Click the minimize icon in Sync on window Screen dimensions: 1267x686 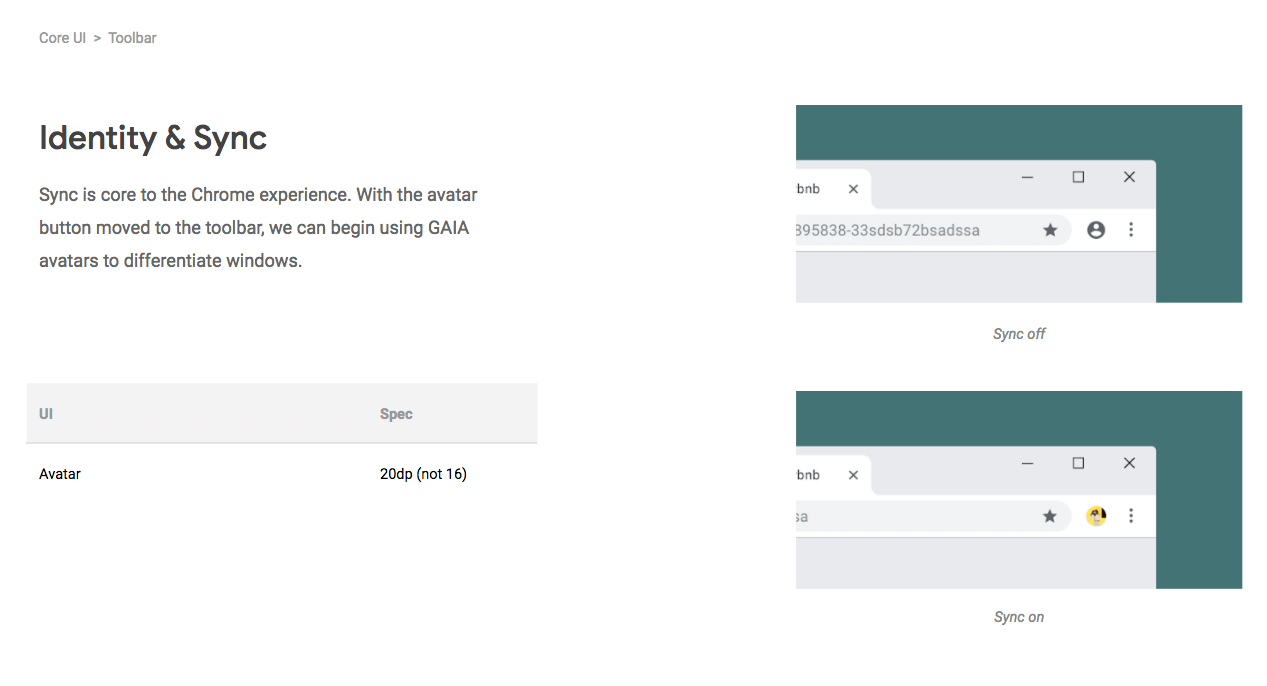coord(1027,464)
